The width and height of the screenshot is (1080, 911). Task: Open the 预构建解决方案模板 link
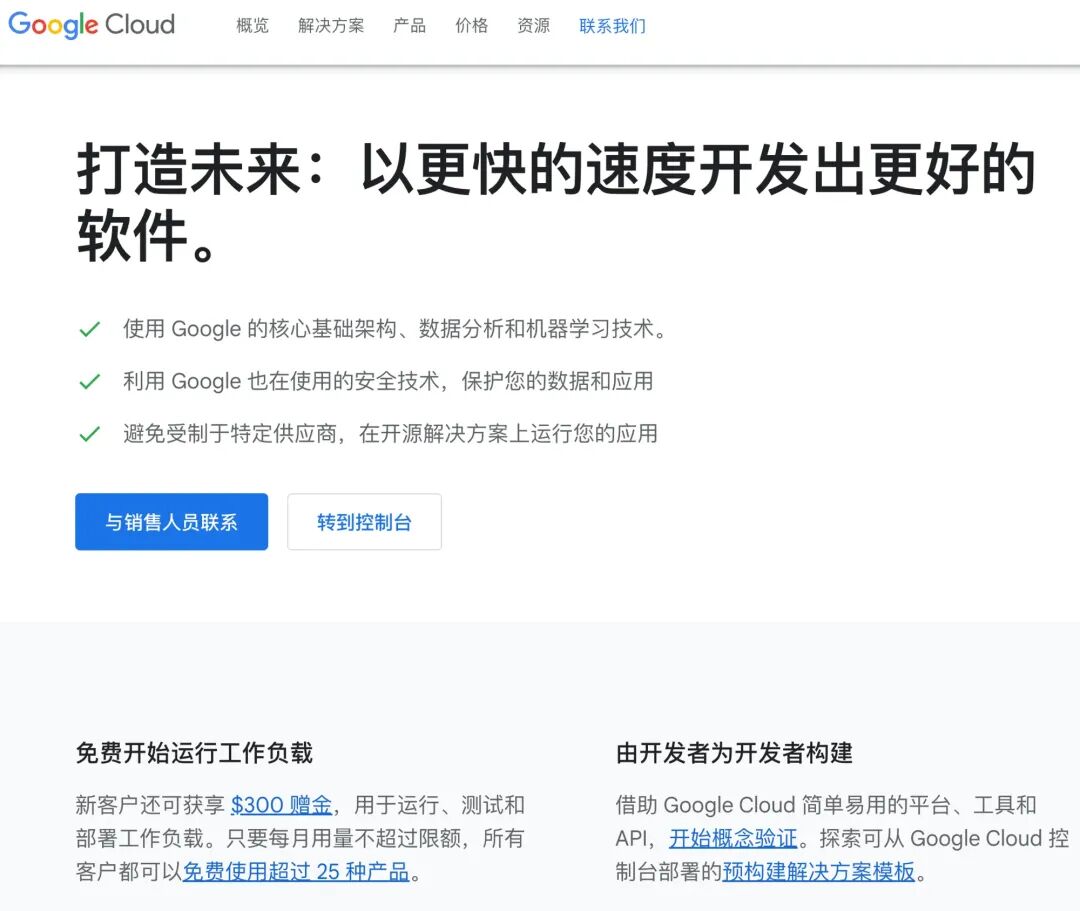point(819,872)
